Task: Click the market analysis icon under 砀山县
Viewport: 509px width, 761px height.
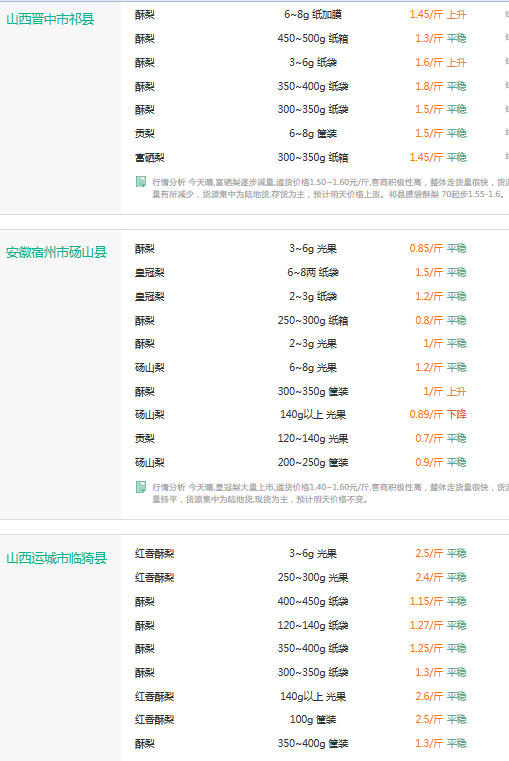Action: [x=141, y=487]
